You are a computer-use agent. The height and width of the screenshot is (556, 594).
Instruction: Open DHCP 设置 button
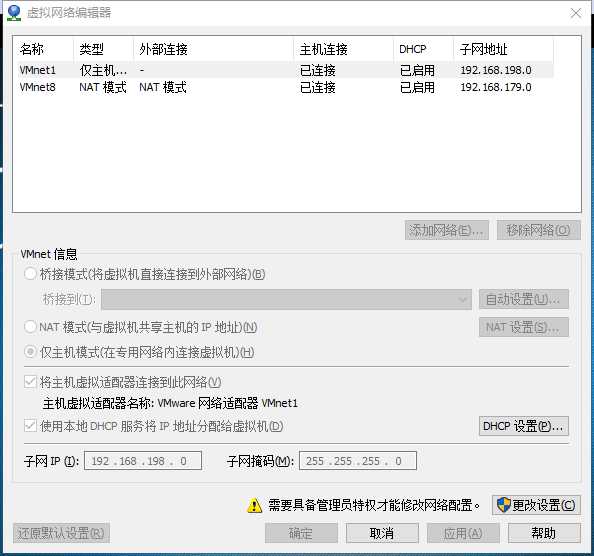click(524, 426)
